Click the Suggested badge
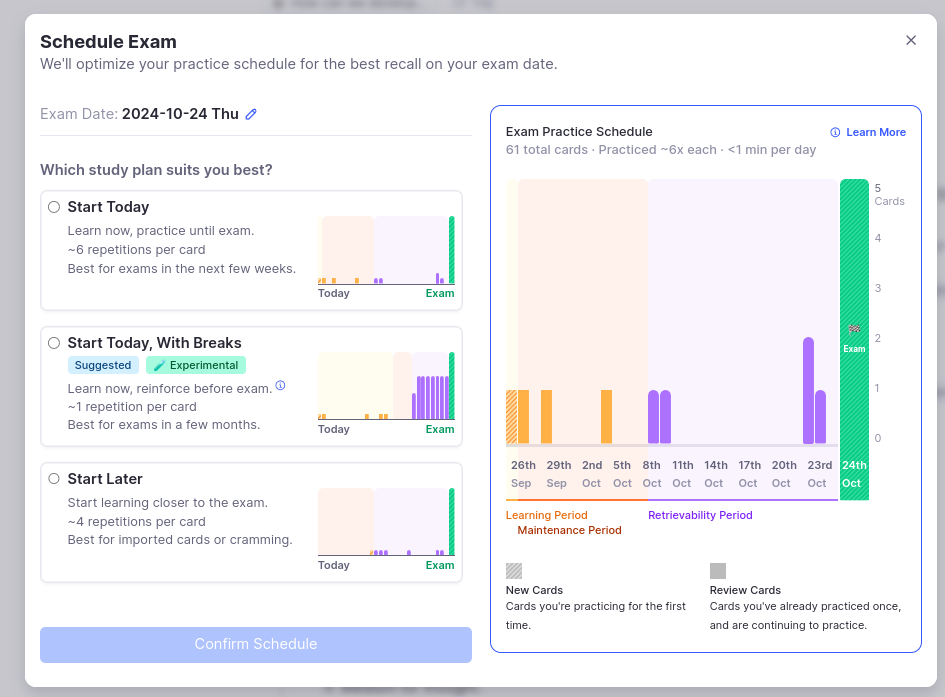Image resolution: width=945 pixels, height=697 pixels. [x=103, y=365]
